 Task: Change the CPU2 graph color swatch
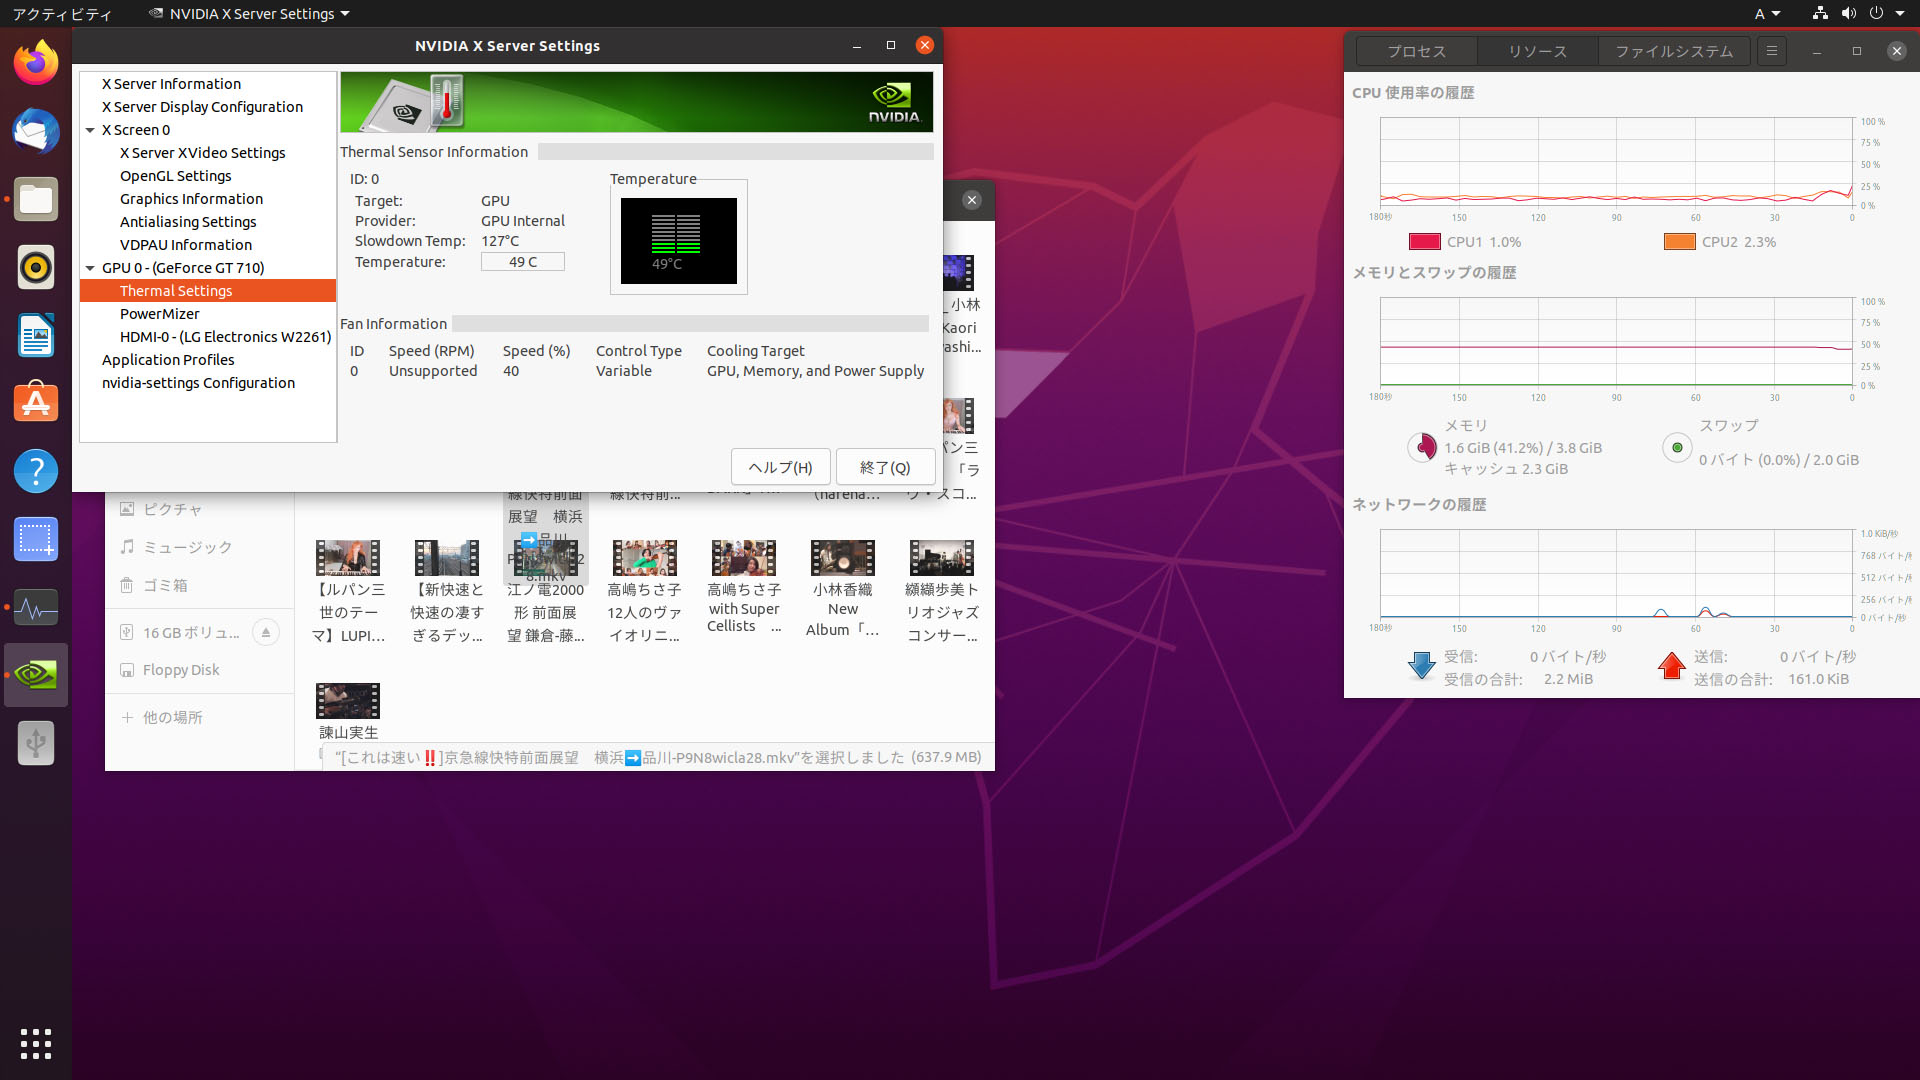pyautogui.click(x=1679, y=242)
